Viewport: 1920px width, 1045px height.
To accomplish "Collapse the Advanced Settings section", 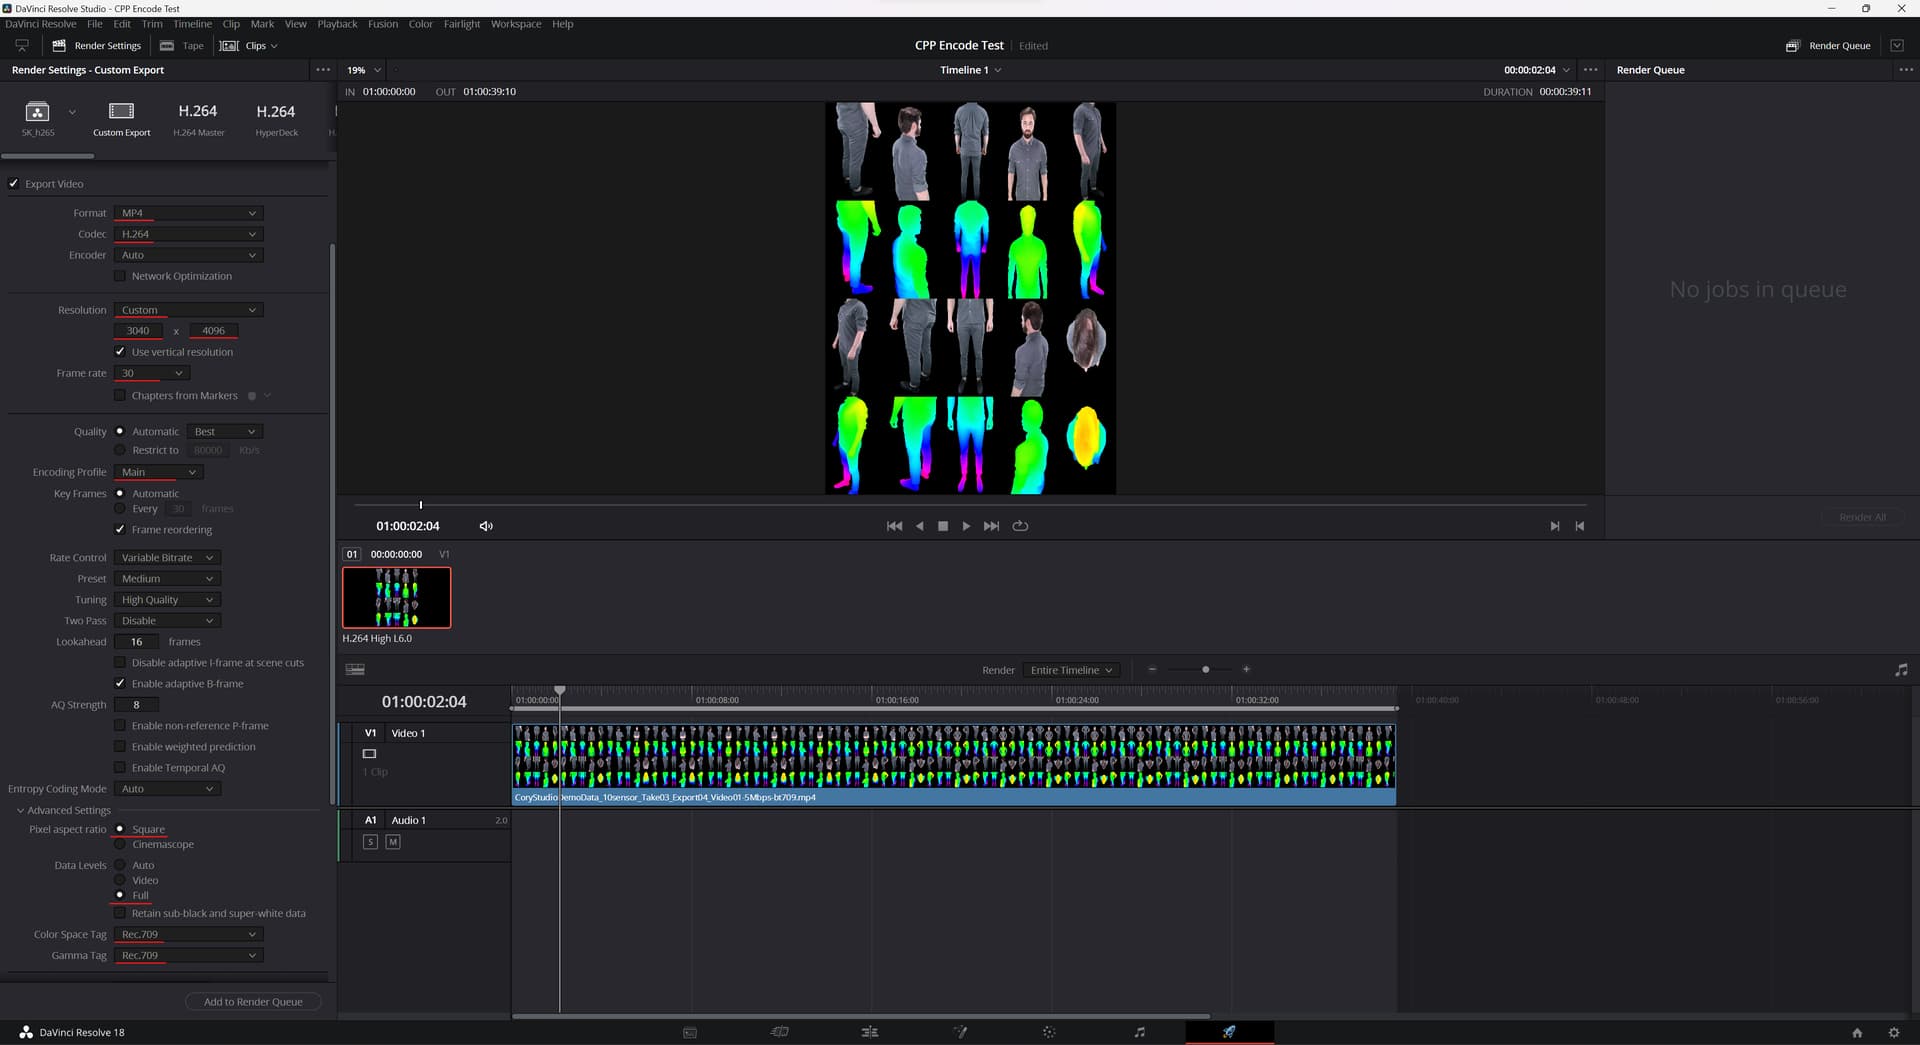I will (20, 810).
